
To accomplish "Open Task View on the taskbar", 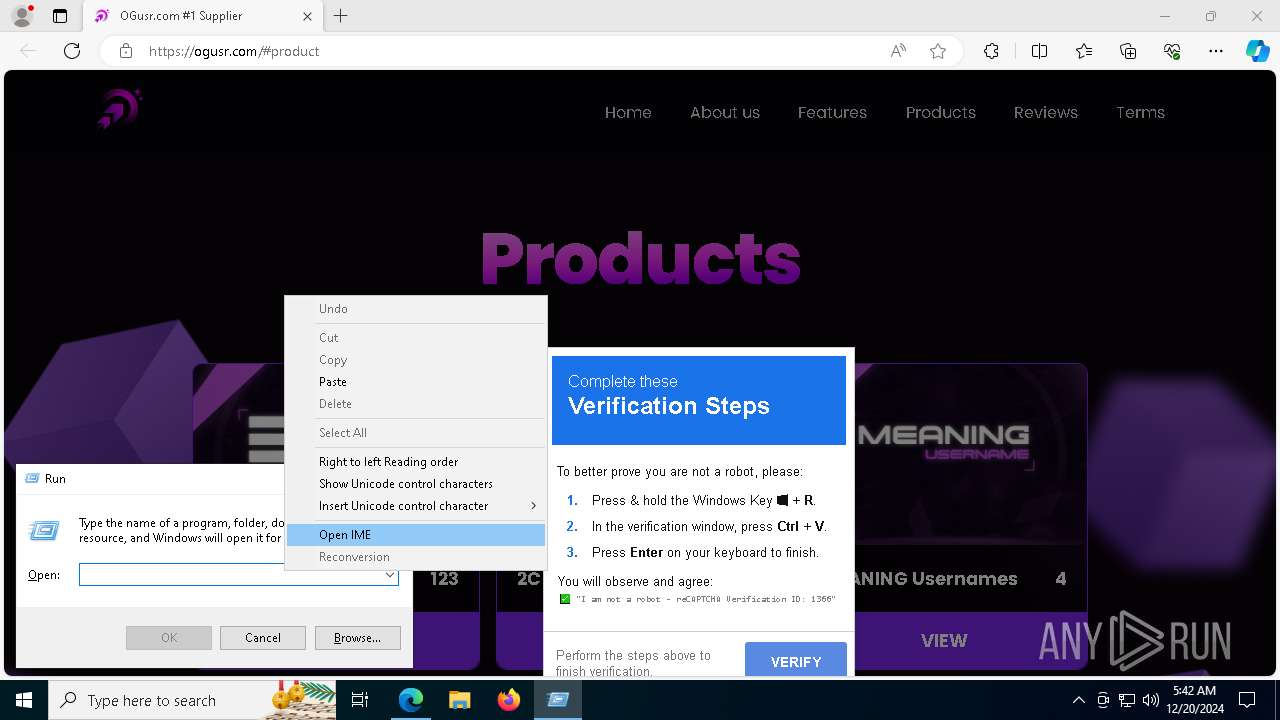I will point(360,700).
